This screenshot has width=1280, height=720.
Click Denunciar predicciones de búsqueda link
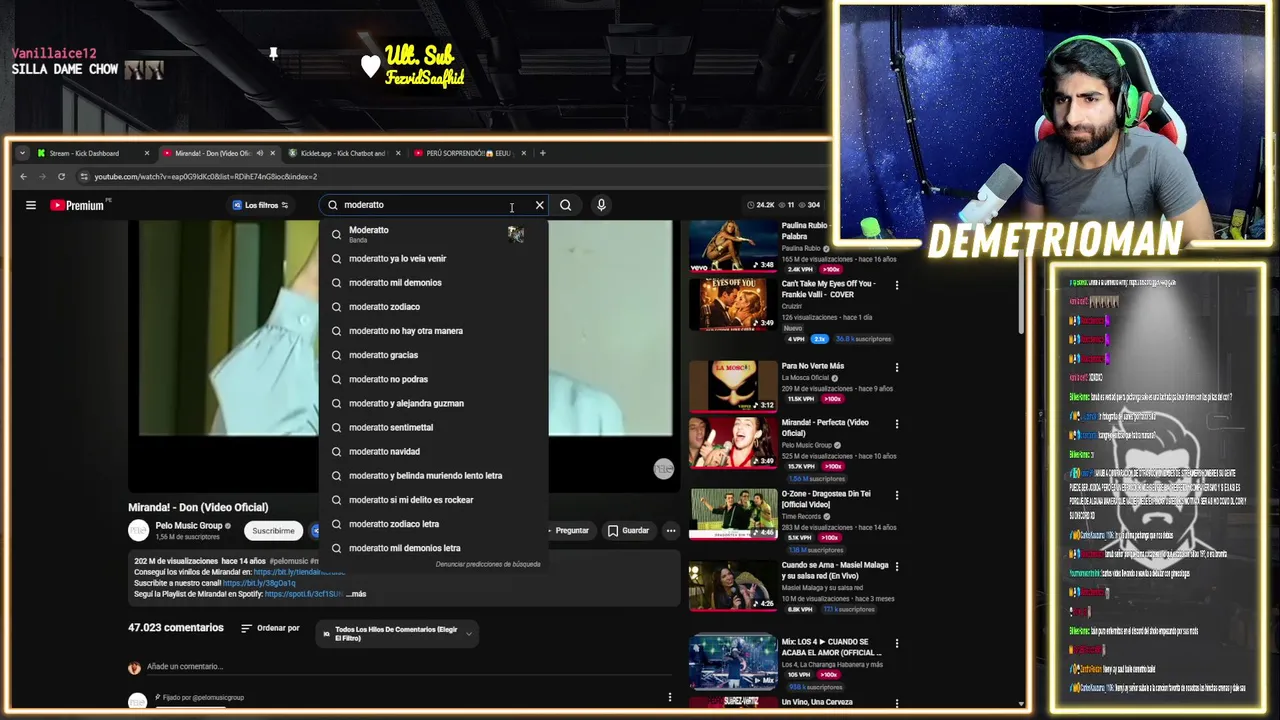click(x=488, y=564)
